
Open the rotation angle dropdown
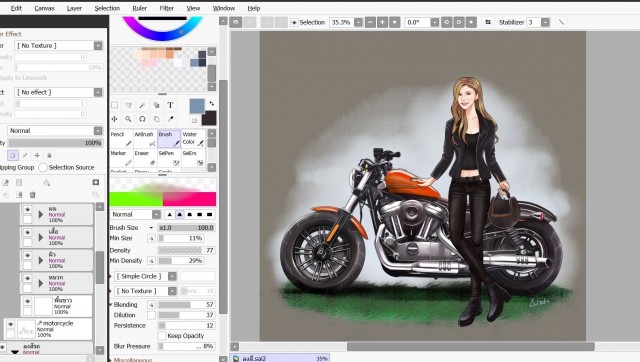[x=435, y=22]
